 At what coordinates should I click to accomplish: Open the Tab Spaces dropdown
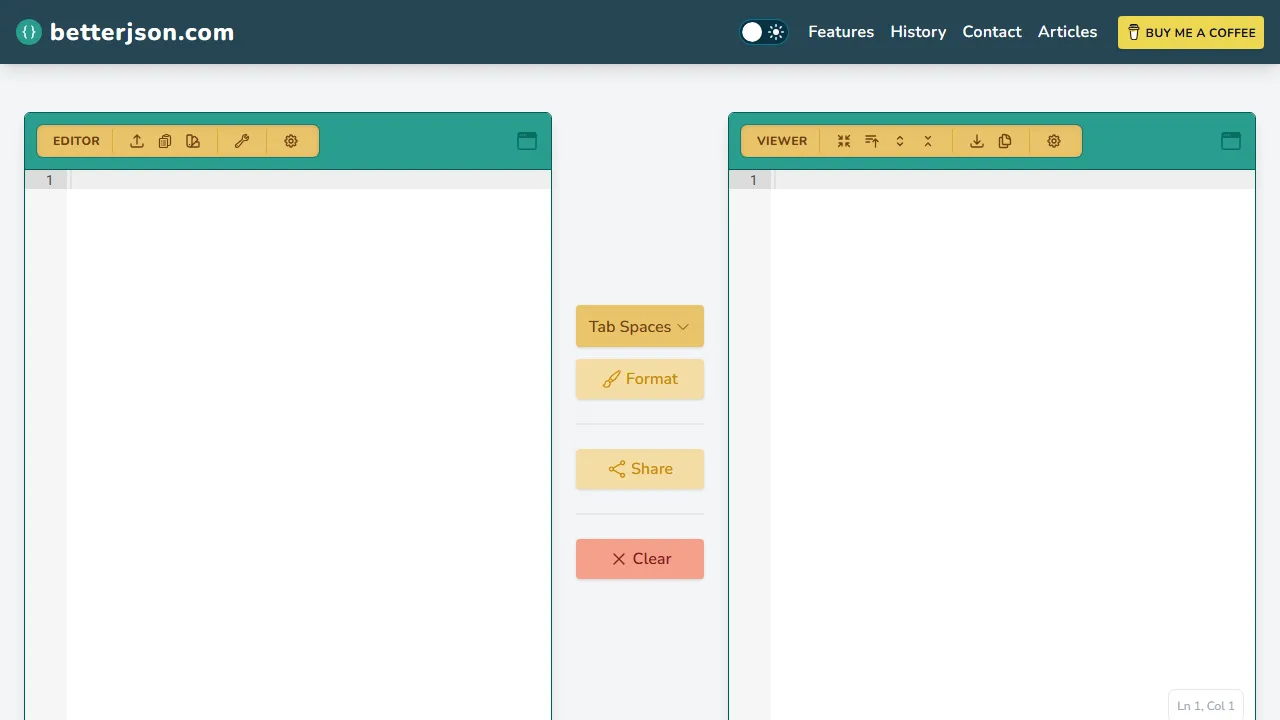coord(639,326)
